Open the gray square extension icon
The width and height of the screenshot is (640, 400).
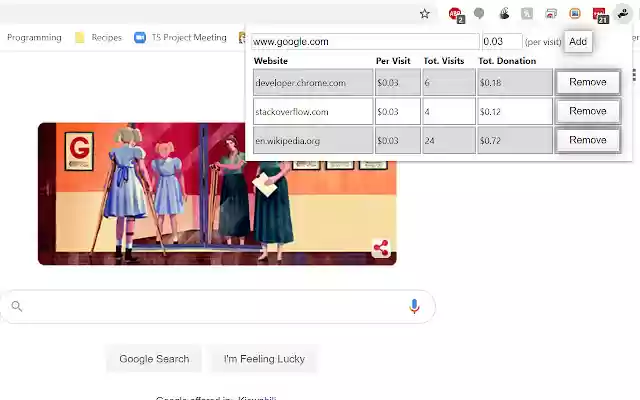(x=527, y=14)
